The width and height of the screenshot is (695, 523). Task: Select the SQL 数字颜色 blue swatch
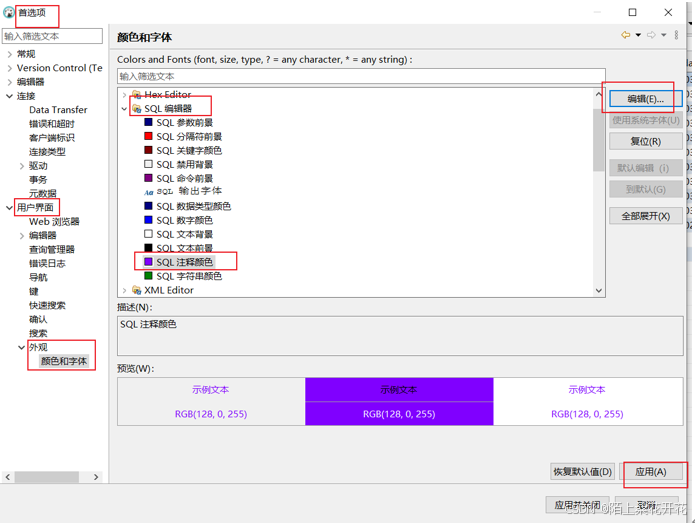click(x=148, y=220)
